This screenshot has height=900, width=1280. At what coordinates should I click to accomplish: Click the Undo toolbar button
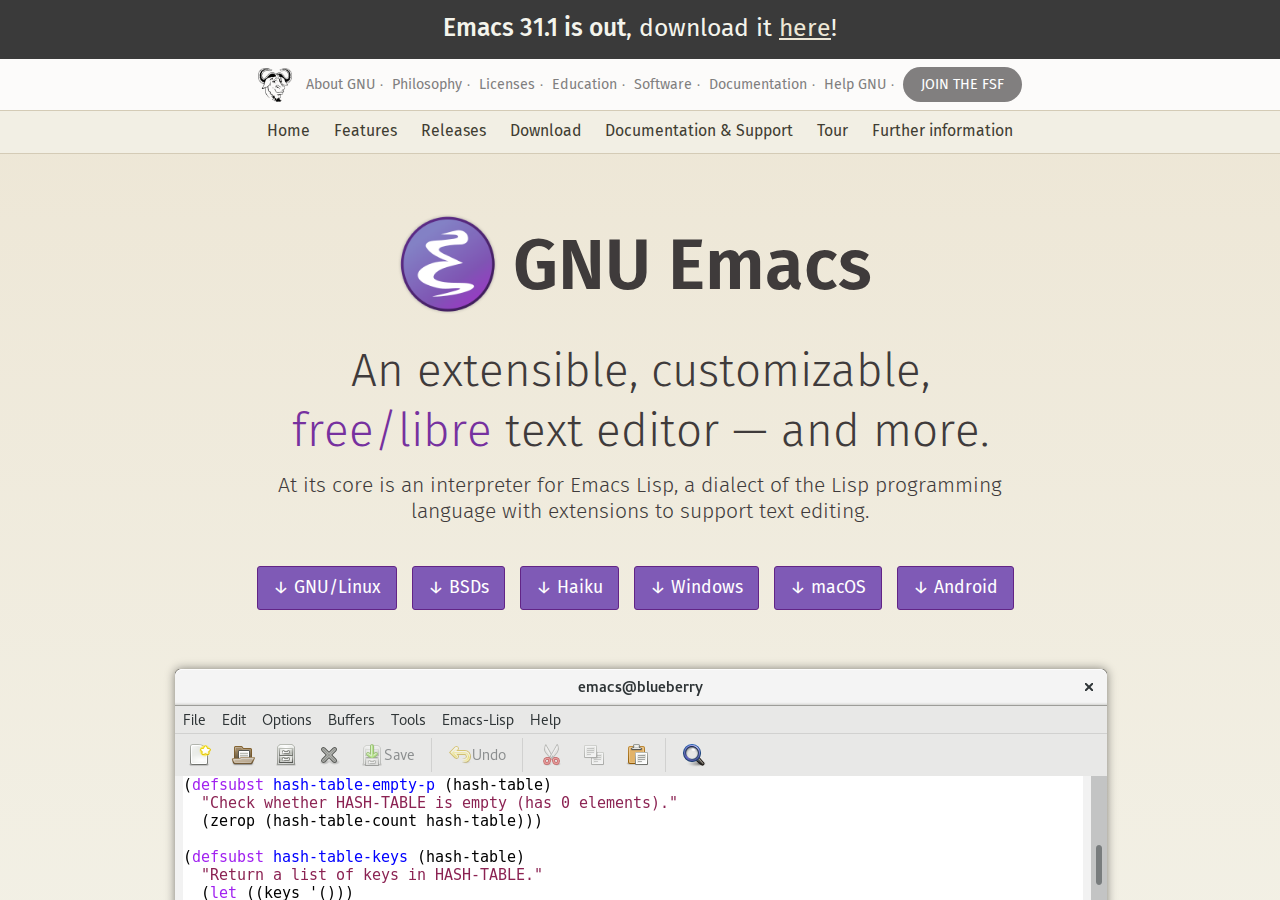(478, 755)
